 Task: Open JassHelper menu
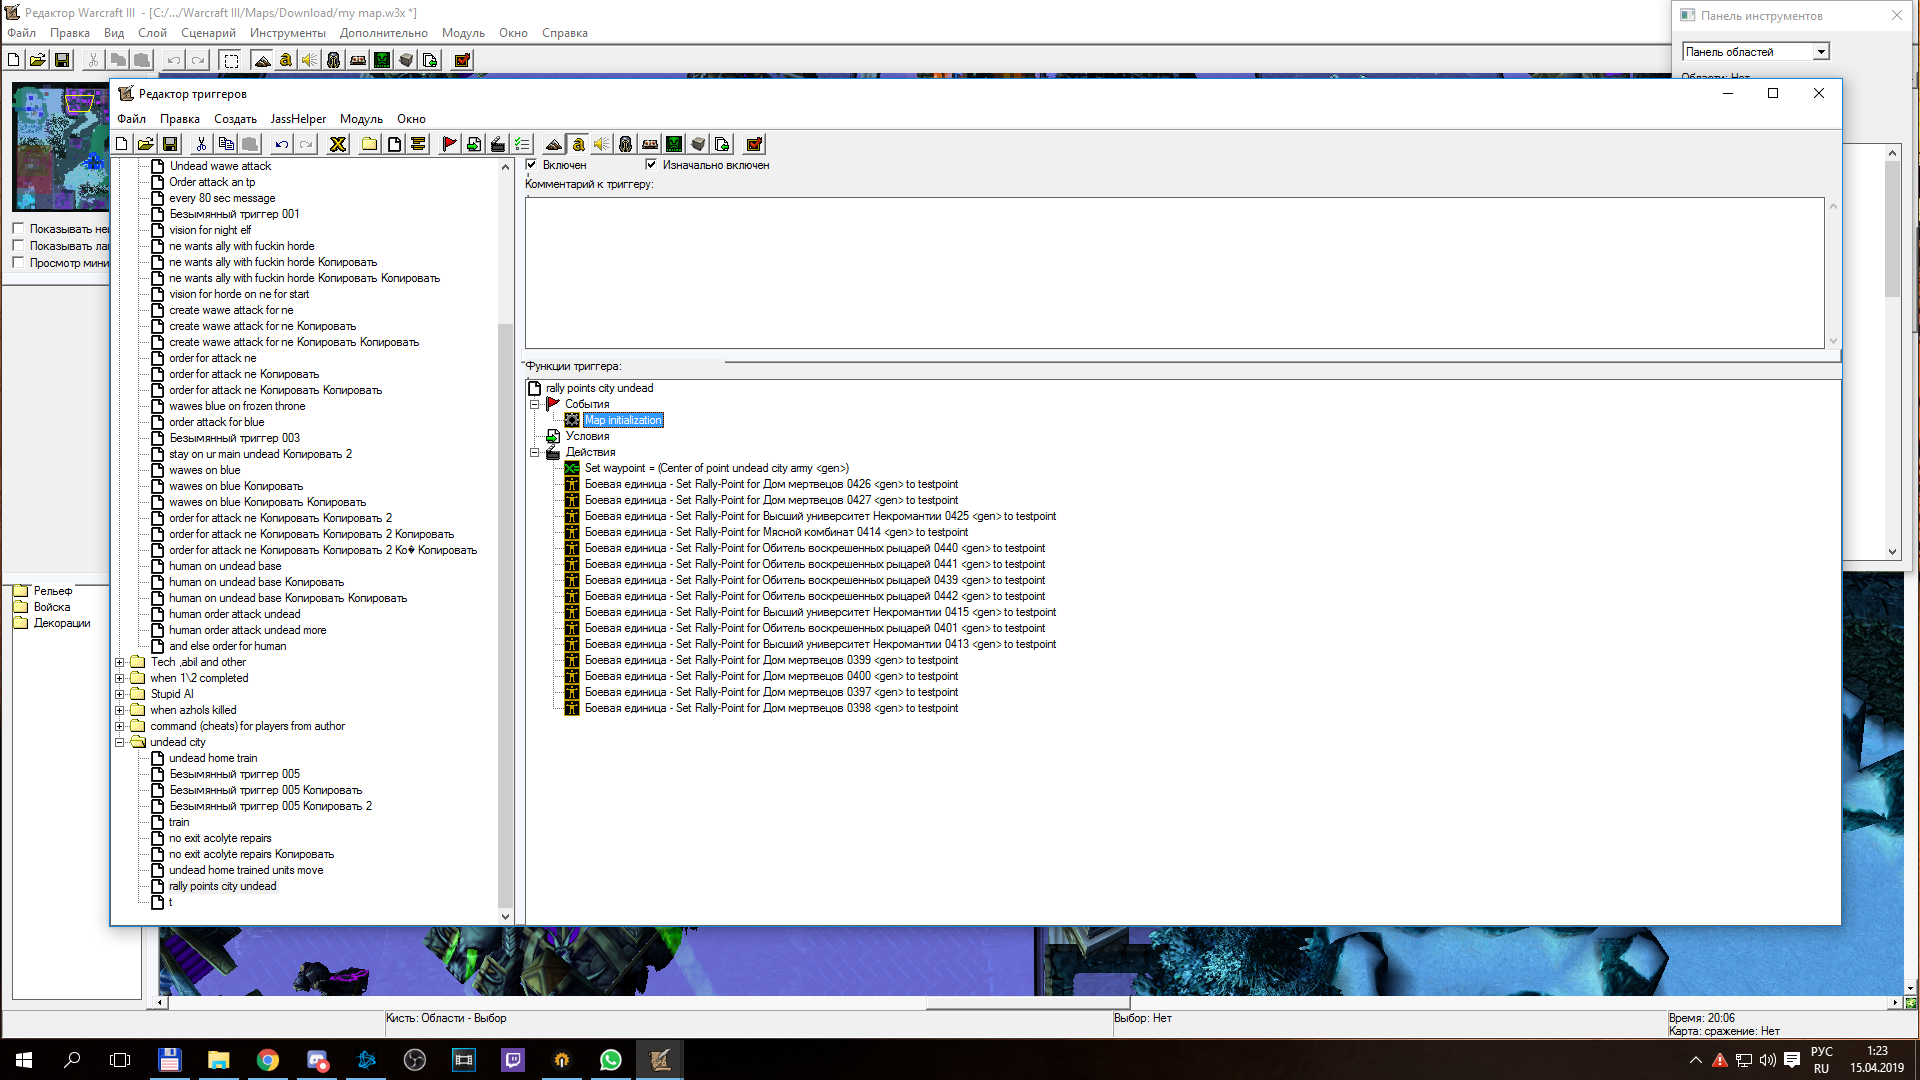pos(298,119)
